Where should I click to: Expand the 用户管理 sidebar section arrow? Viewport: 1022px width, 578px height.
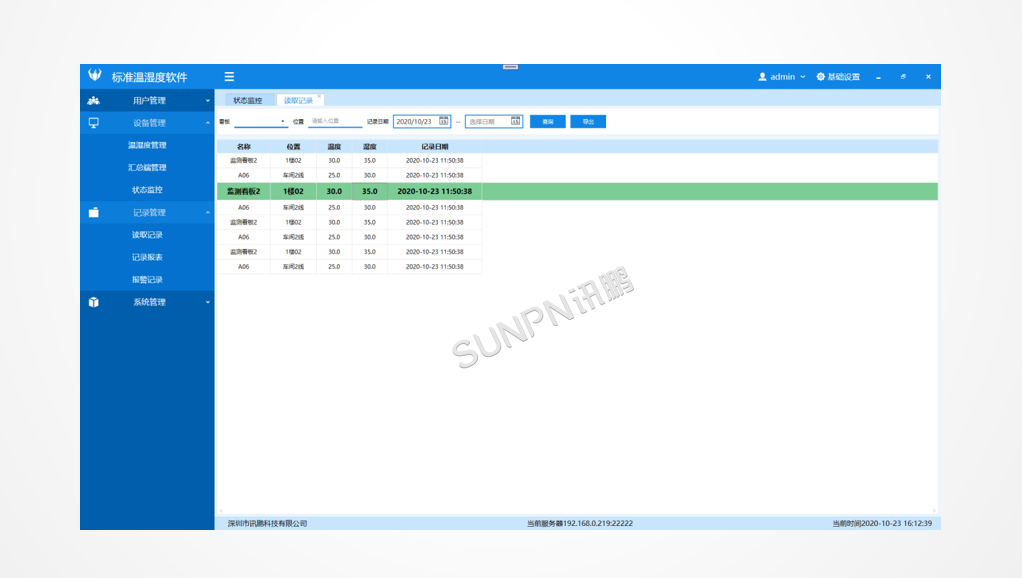(208, 101)
